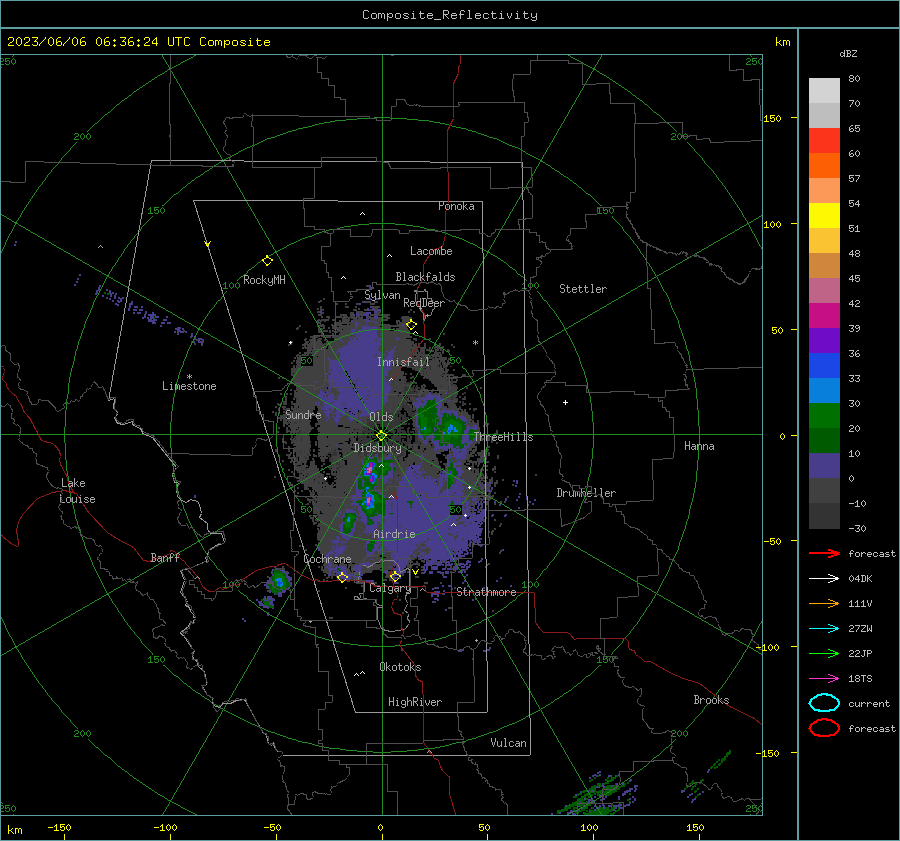The image size is (900, 841).
Task: Click the Stettler city label
Action: tap(583, 289)
